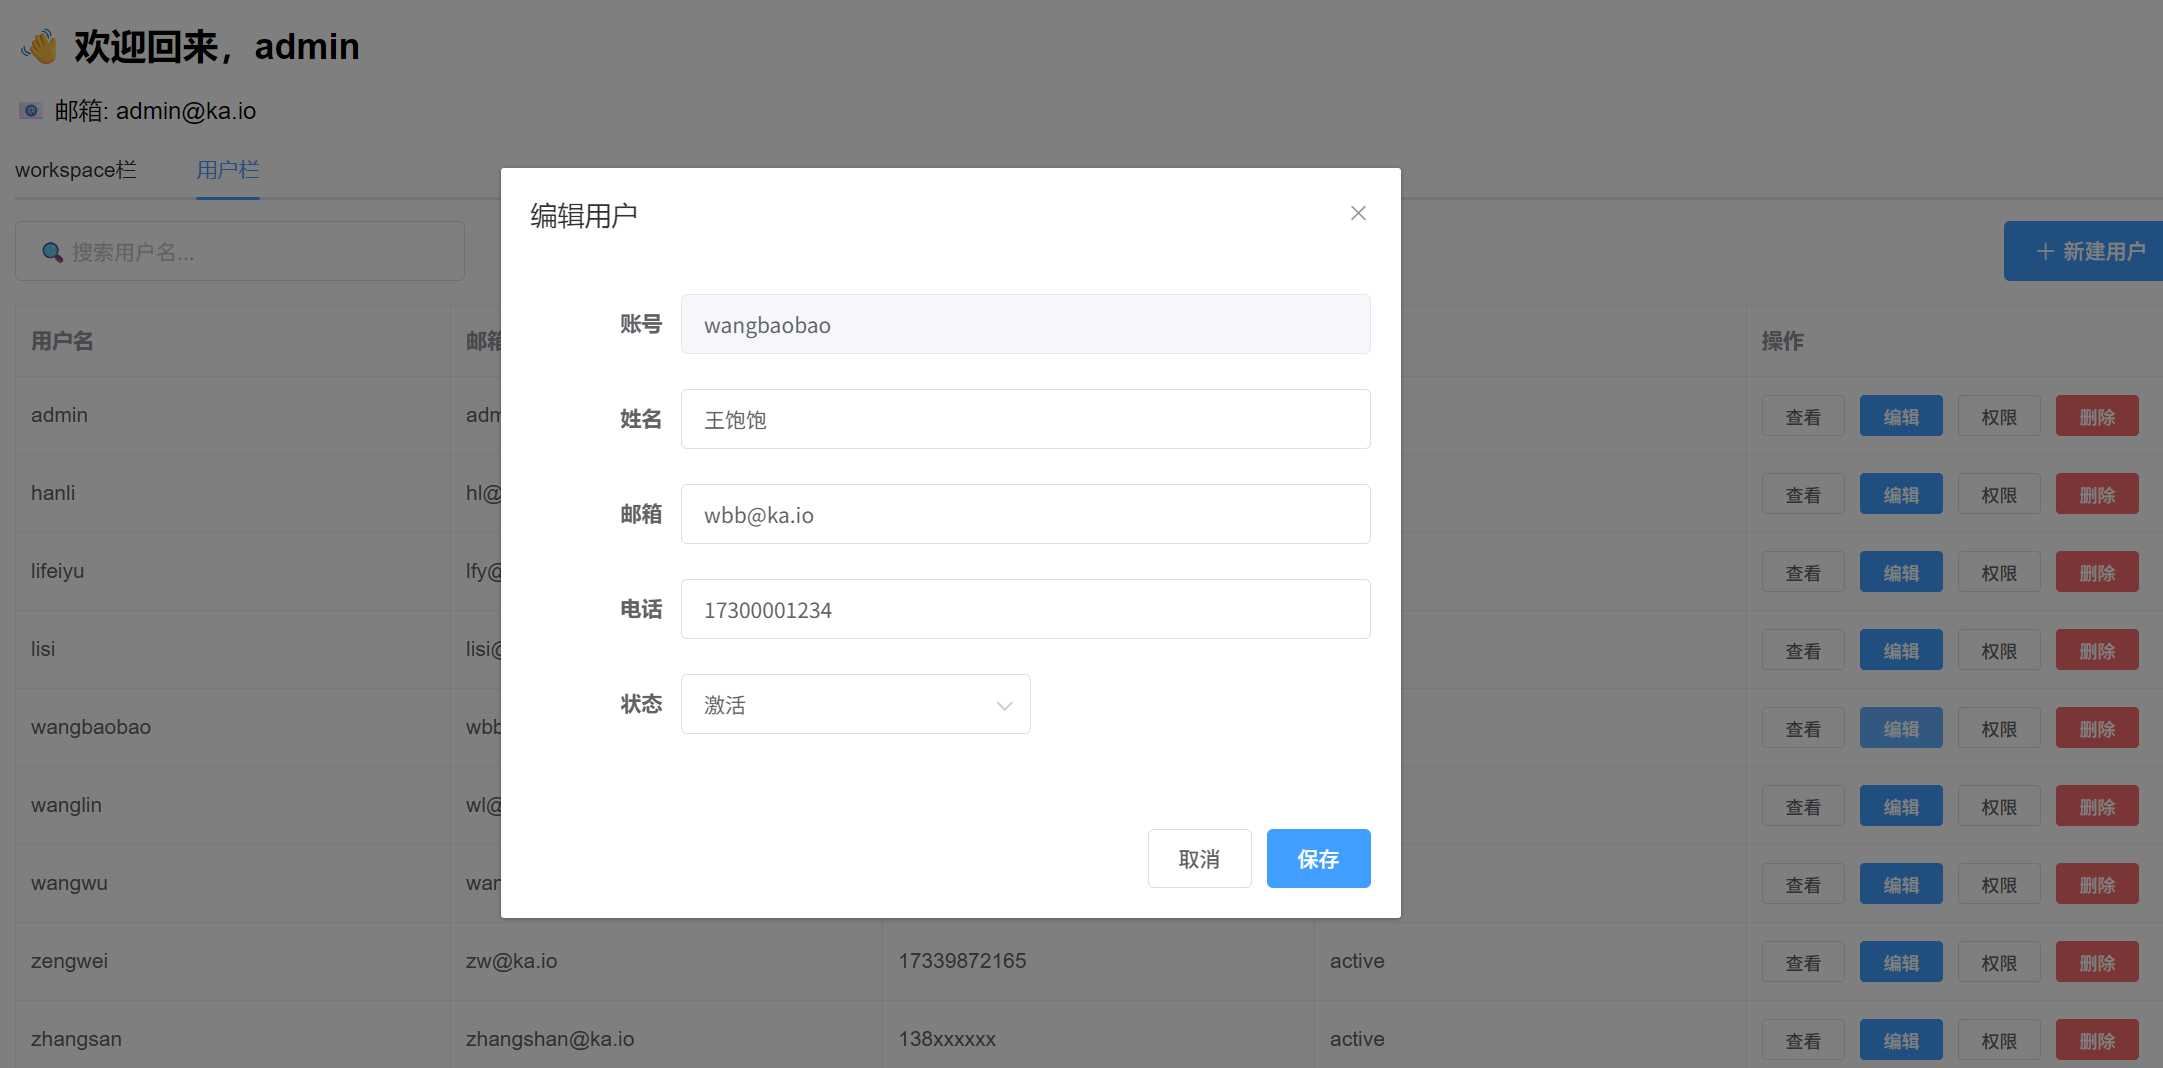Click the waving hand welcome icon

40,46
